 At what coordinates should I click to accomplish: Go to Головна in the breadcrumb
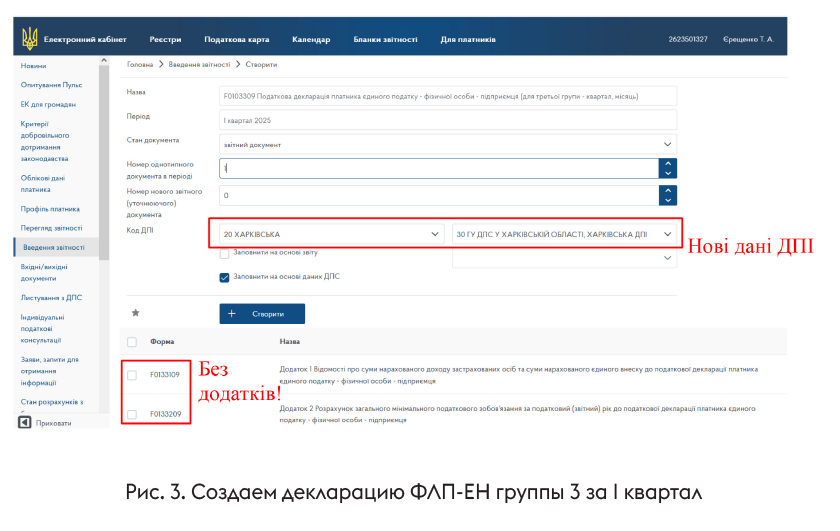click(140, 64)
